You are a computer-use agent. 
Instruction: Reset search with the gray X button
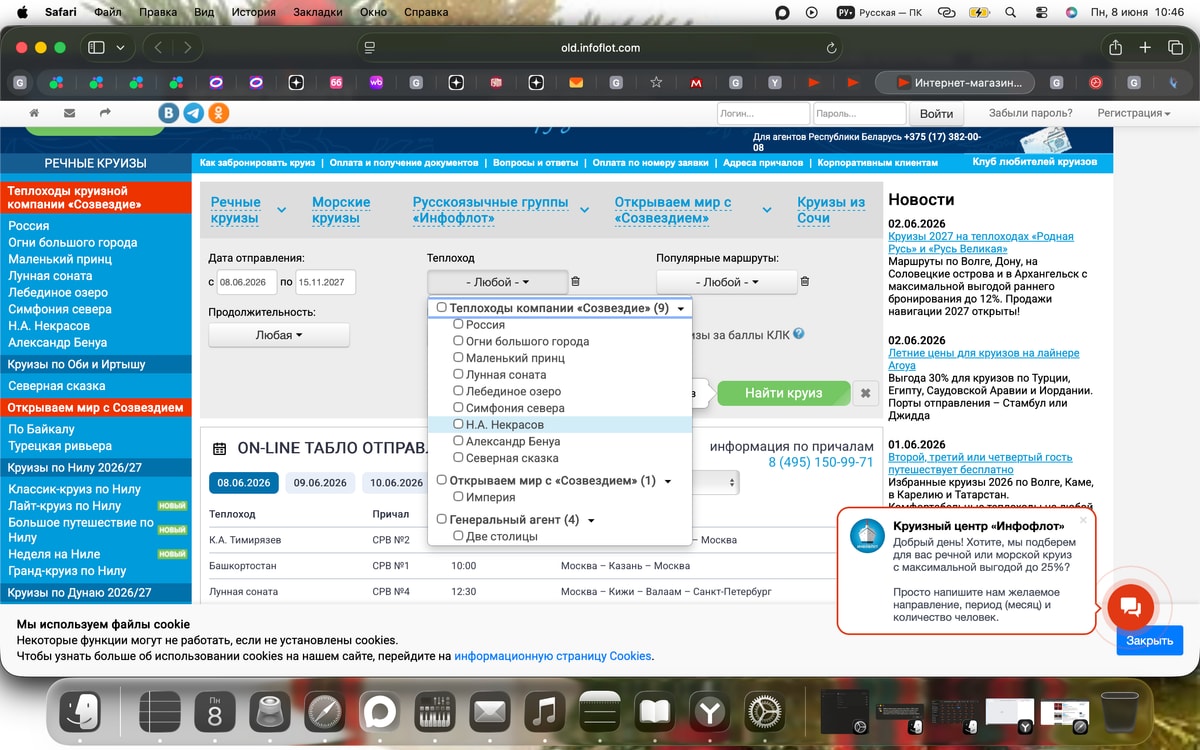pos(866,394)
